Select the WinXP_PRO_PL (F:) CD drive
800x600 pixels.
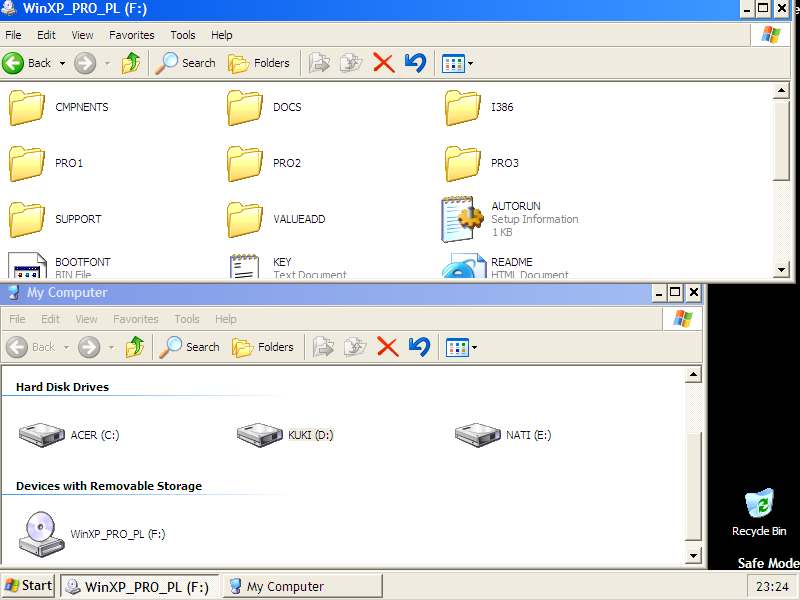92,534
